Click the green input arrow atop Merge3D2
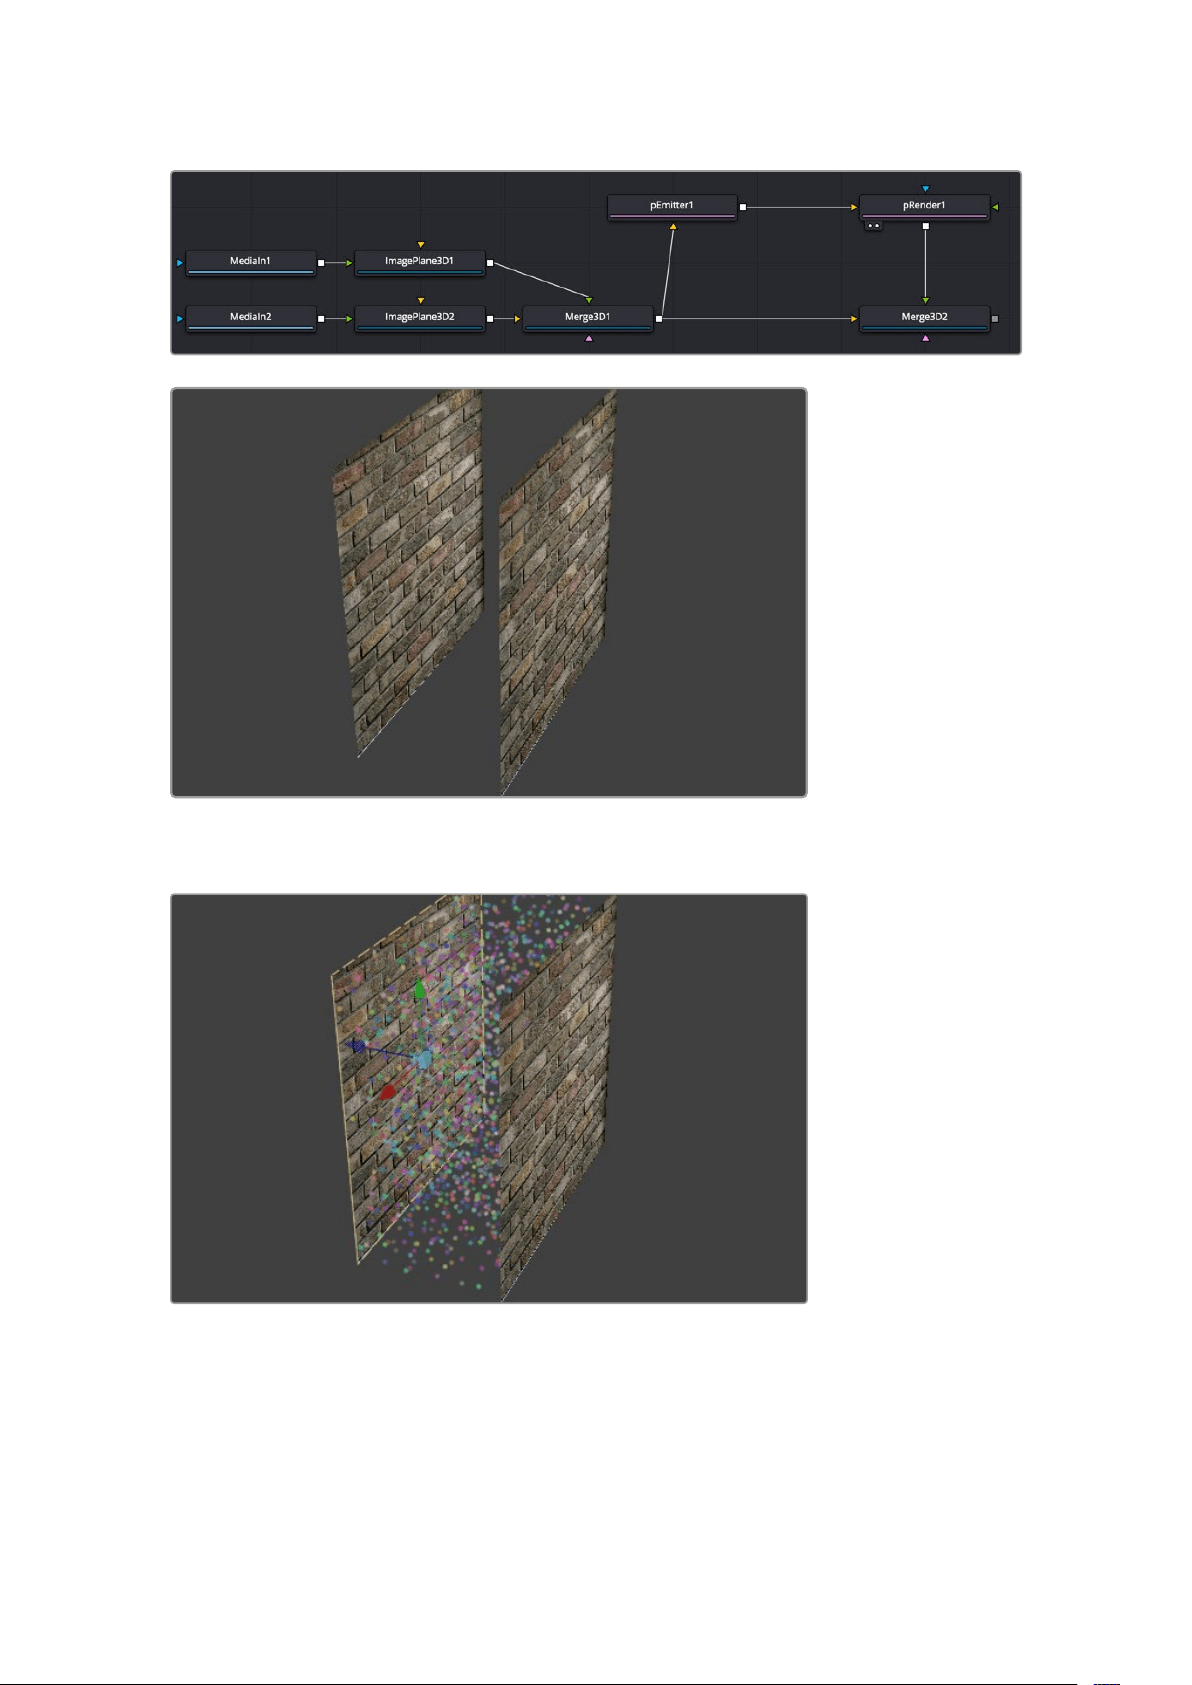The image size is (1192, 1685). [x=926, y=300]
